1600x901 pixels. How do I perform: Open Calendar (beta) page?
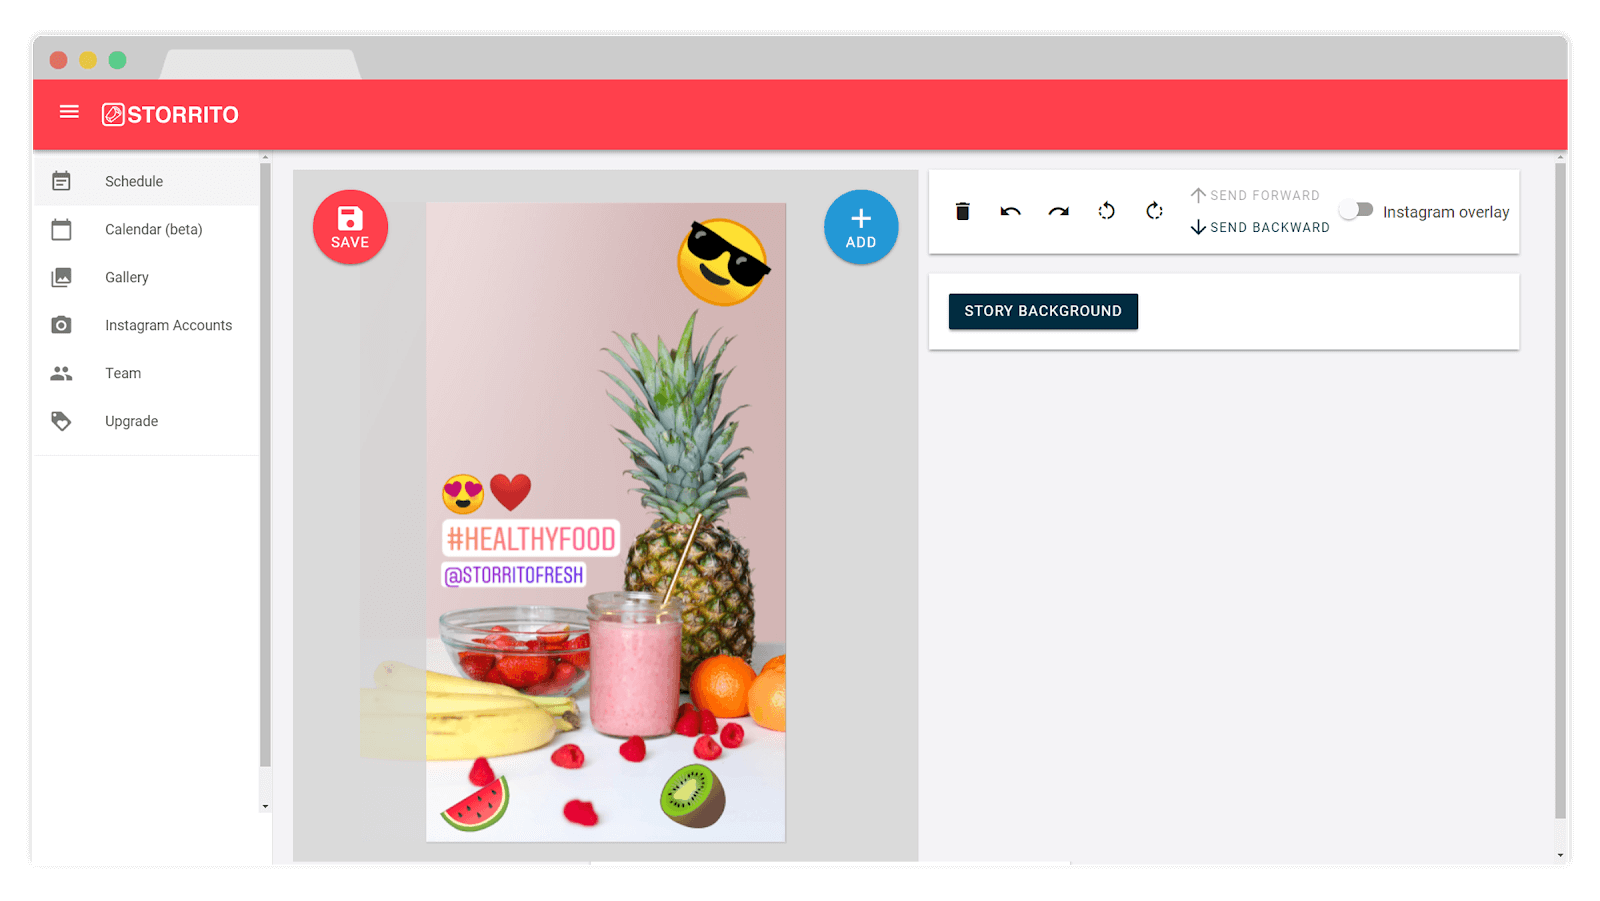coord(146,229)
